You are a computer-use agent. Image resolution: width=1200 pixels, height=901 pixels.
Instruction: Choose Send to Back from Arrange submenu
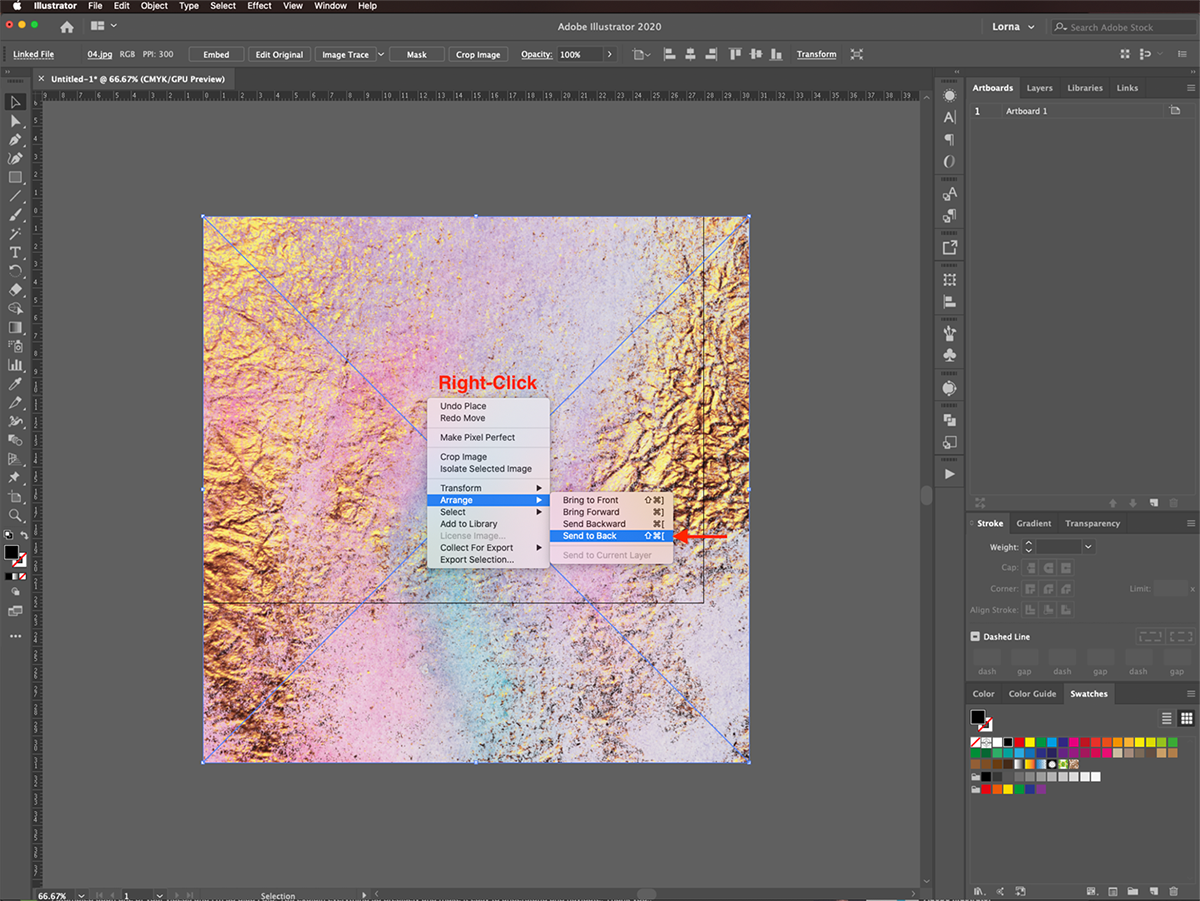[x=590, y=536]
